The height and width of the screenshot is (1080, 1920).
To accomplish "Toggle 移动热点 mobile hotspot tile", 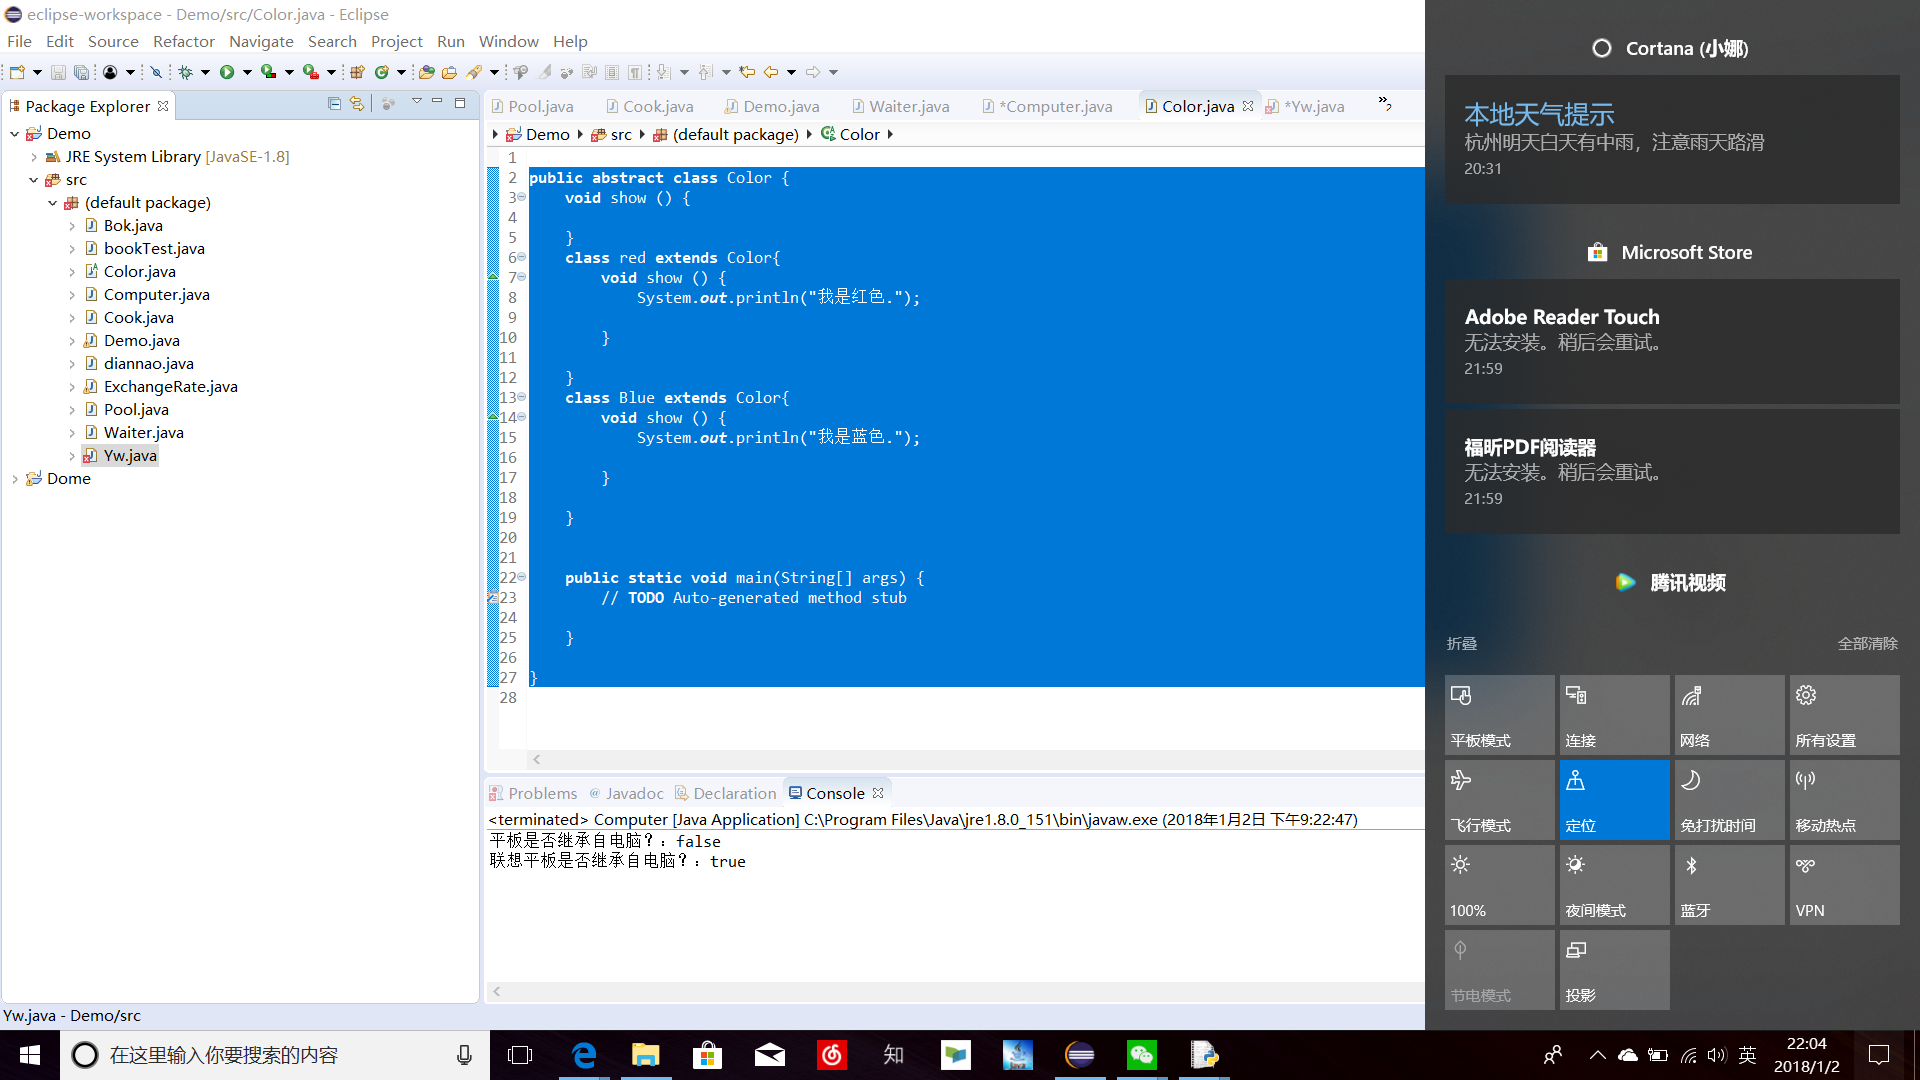I will [1844, 800].
